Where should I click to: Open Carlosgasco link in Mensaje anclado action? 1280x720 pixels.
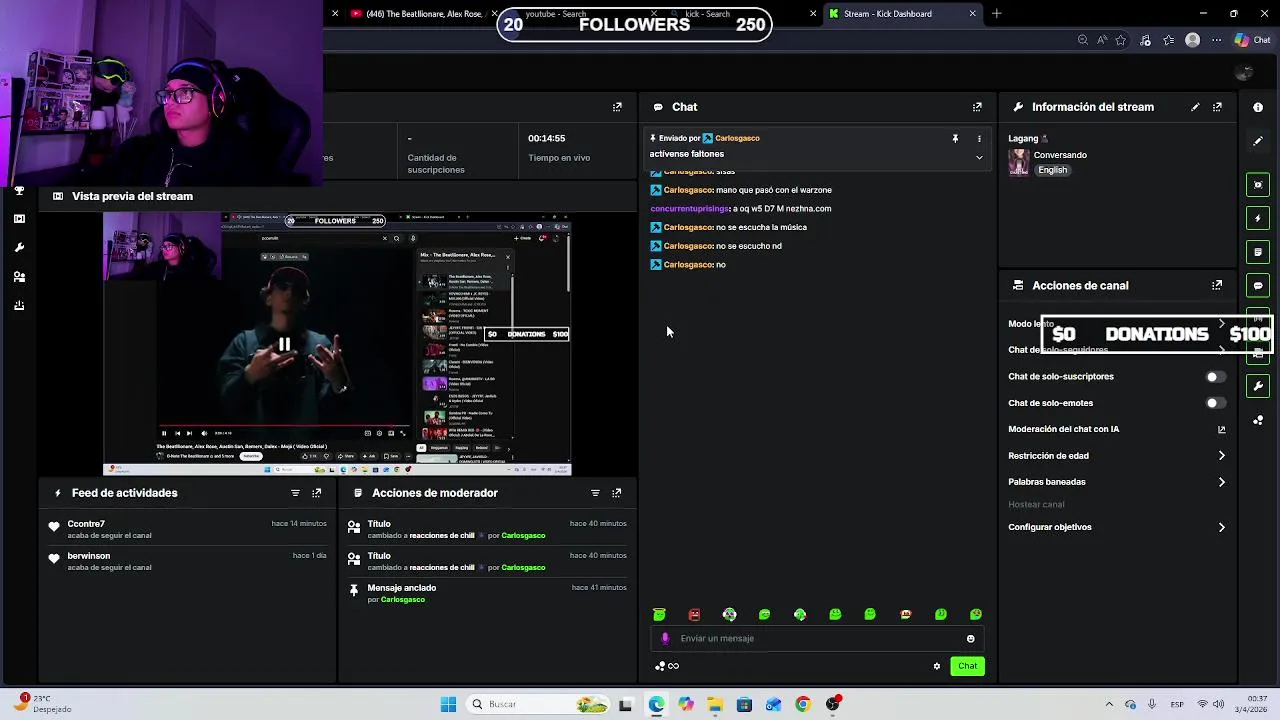[x=403, y=600]
